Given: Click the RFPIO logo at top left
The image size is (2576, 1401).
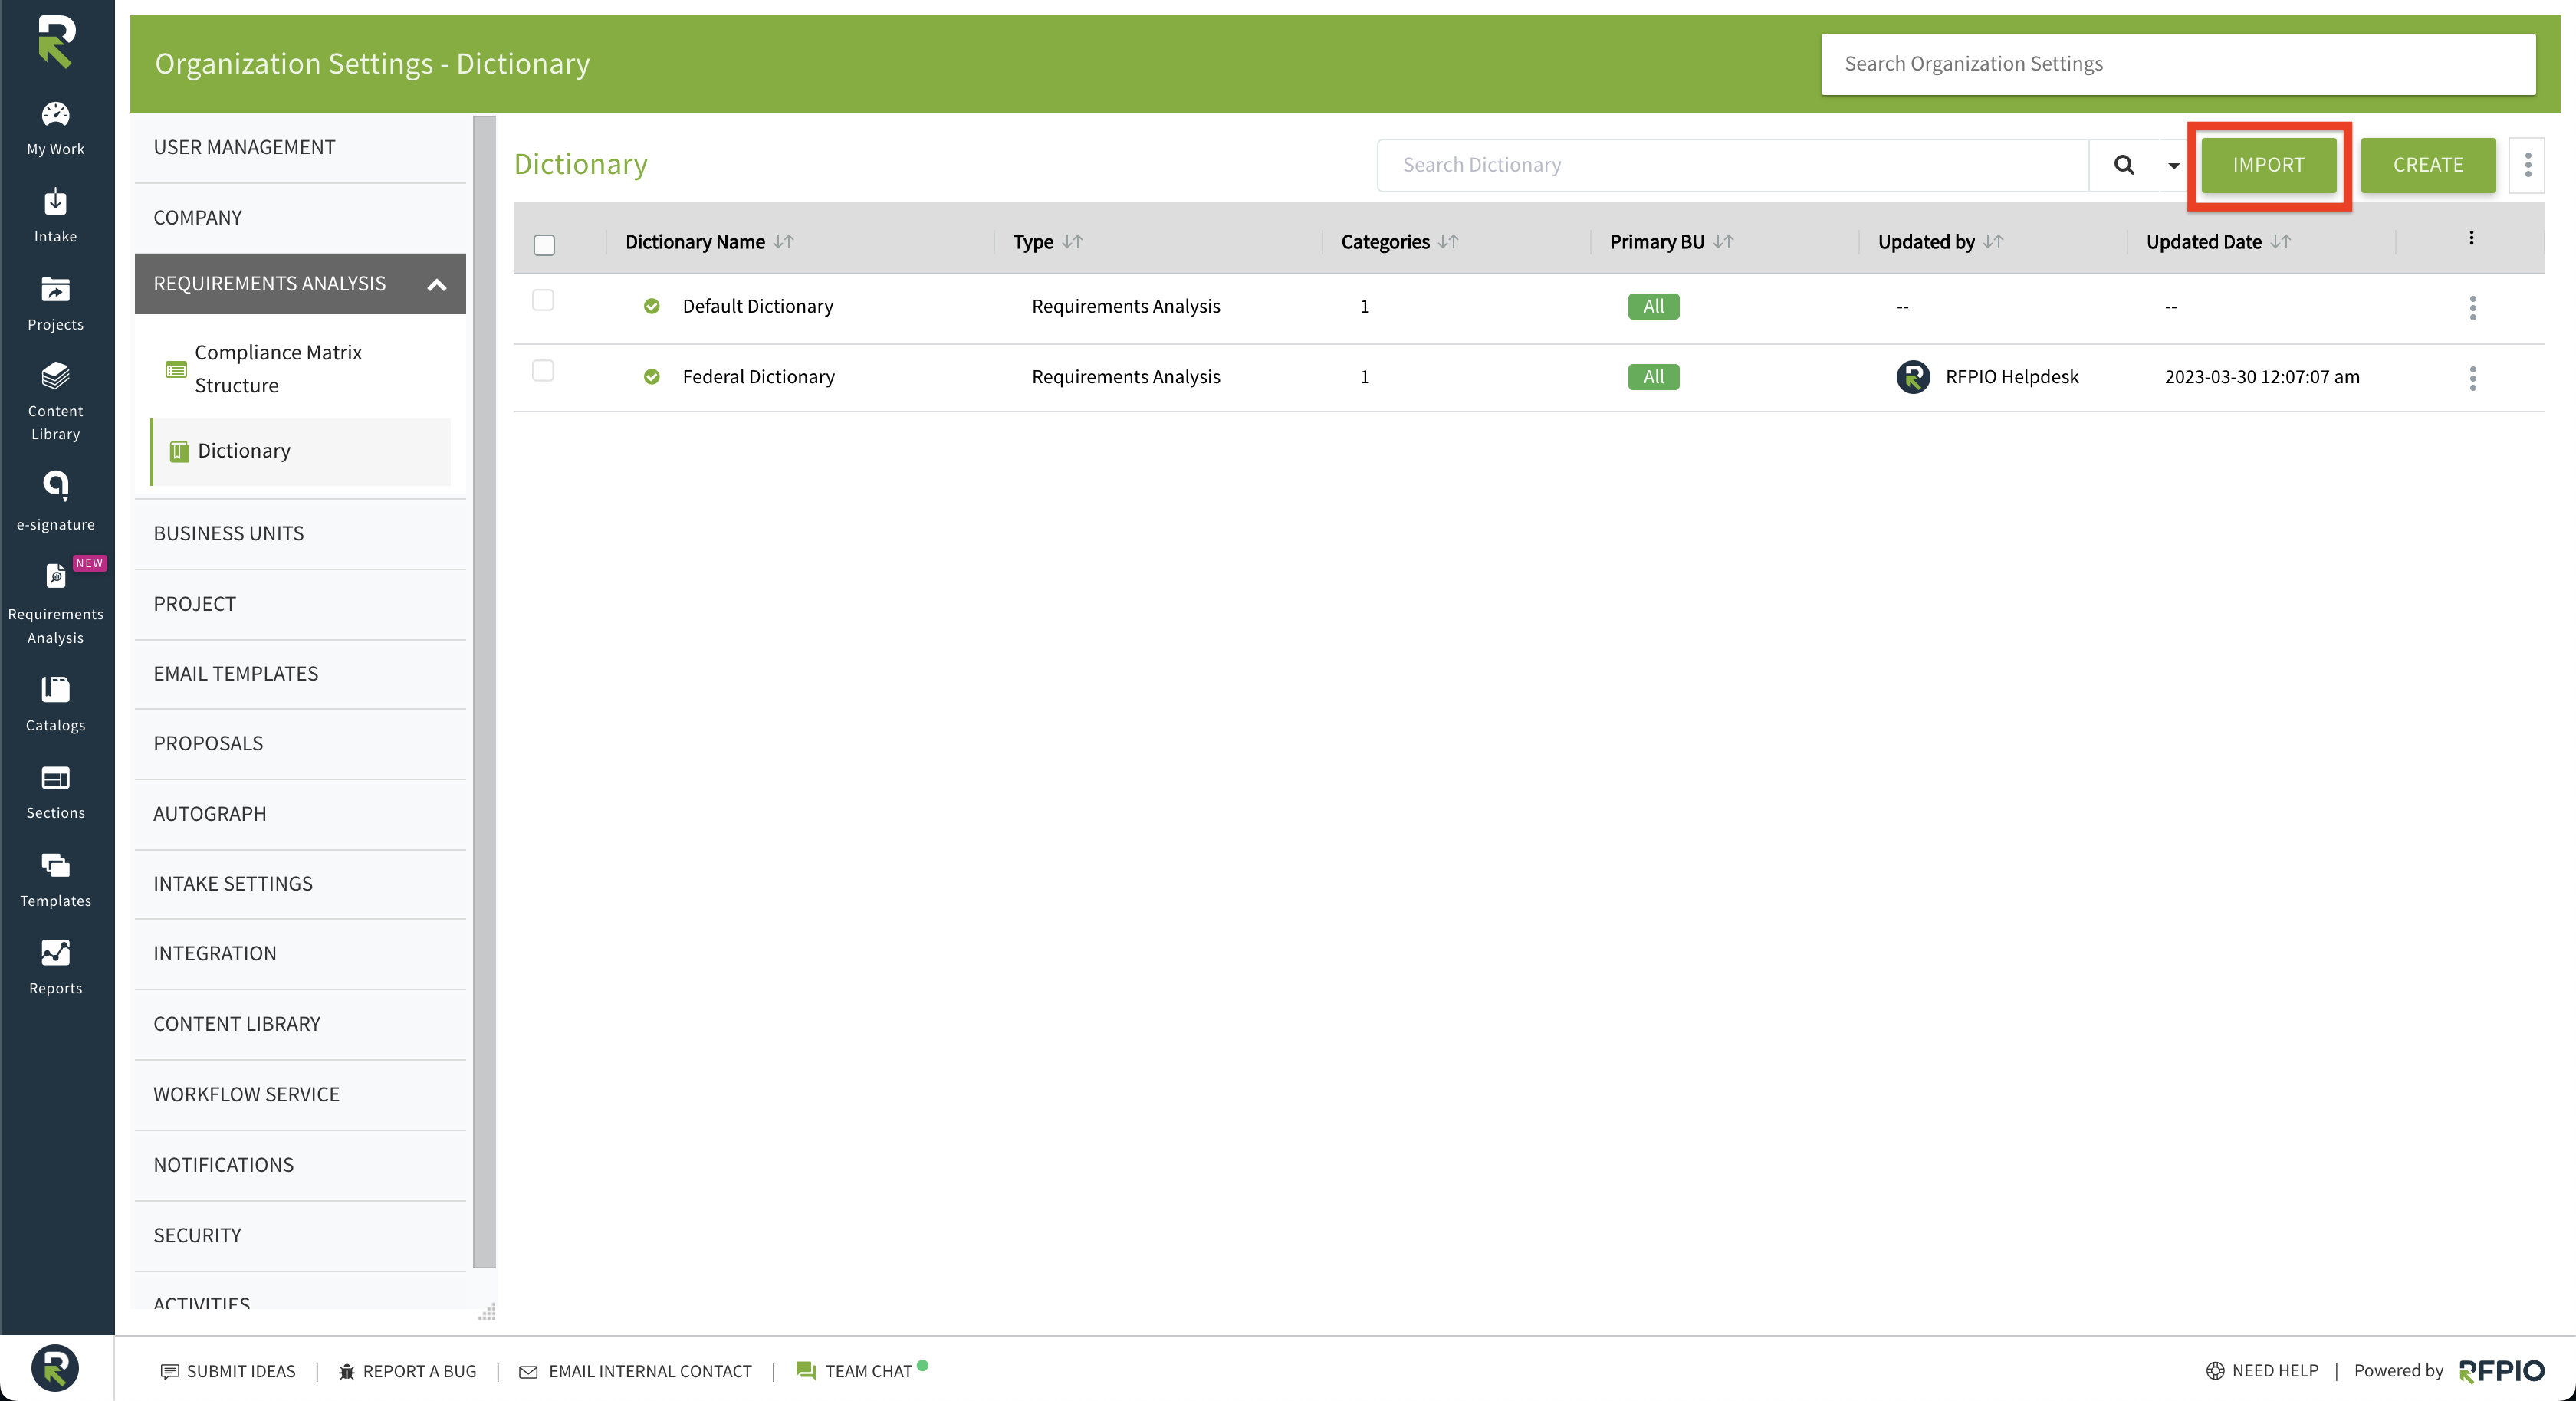Looking at the screenshot, I should 56,42.
